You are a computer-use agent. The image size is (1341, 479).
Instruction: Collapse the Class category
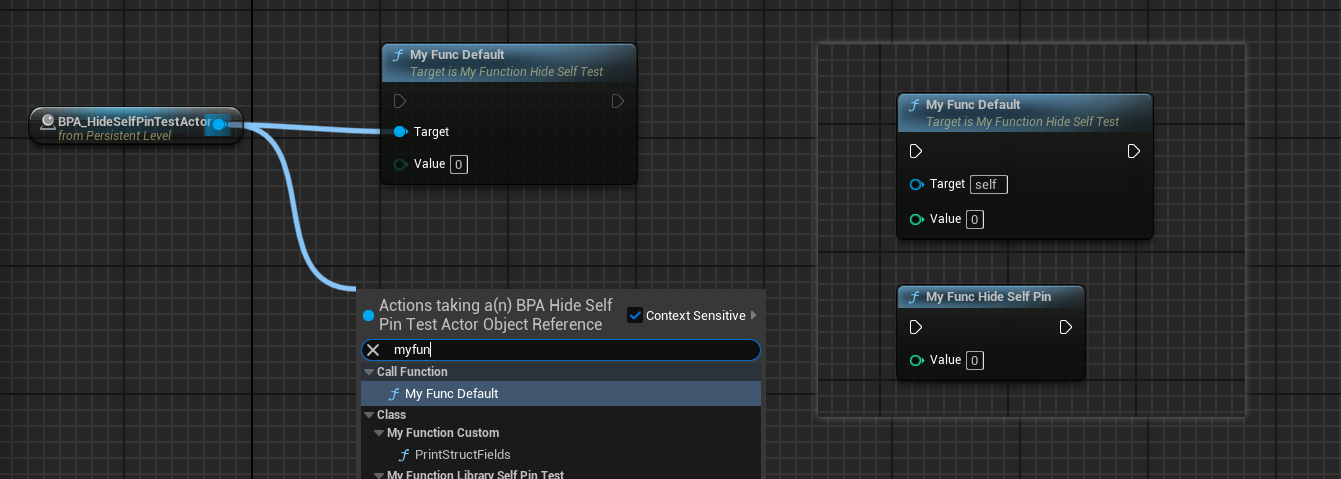coord(368,415)
